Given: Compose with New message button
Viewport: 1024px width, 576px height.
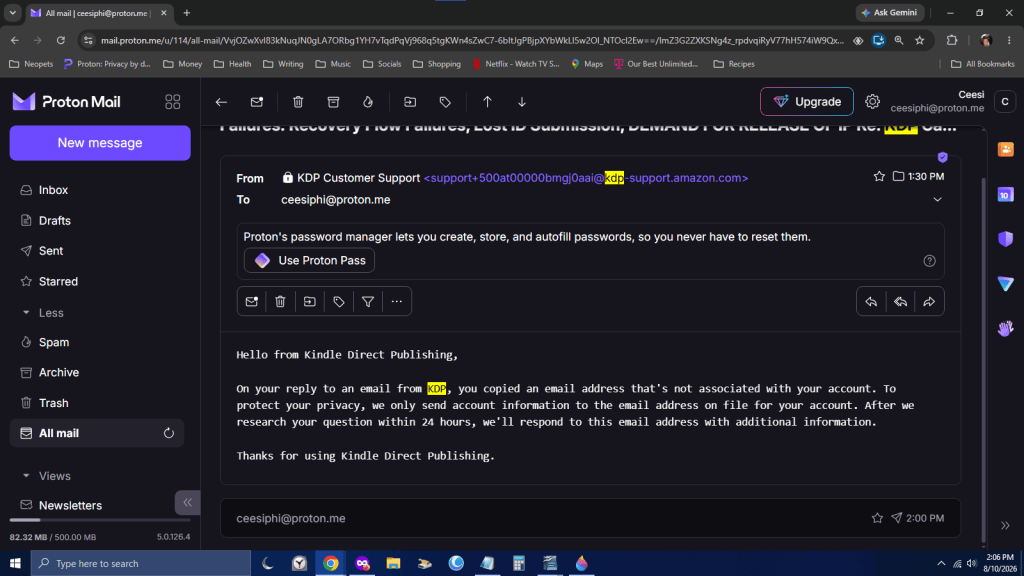Looking at the screenshot, I should coord(100,142).
